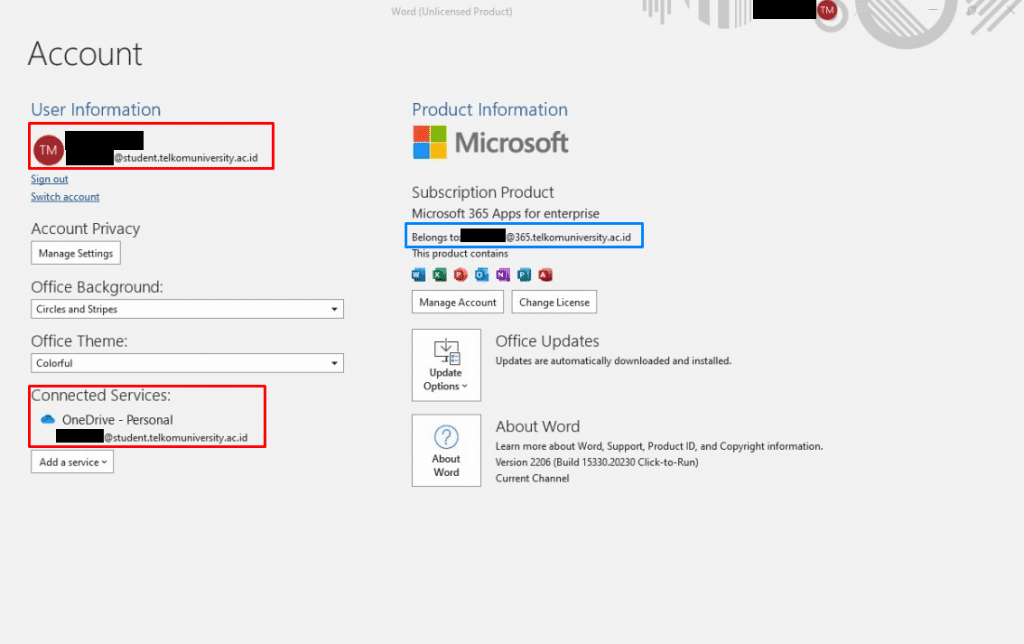Image resolution: width=1024 pixels, height=644 pixels.
Task: Click the Outlook icon in product contents
Action: (482, 275)
